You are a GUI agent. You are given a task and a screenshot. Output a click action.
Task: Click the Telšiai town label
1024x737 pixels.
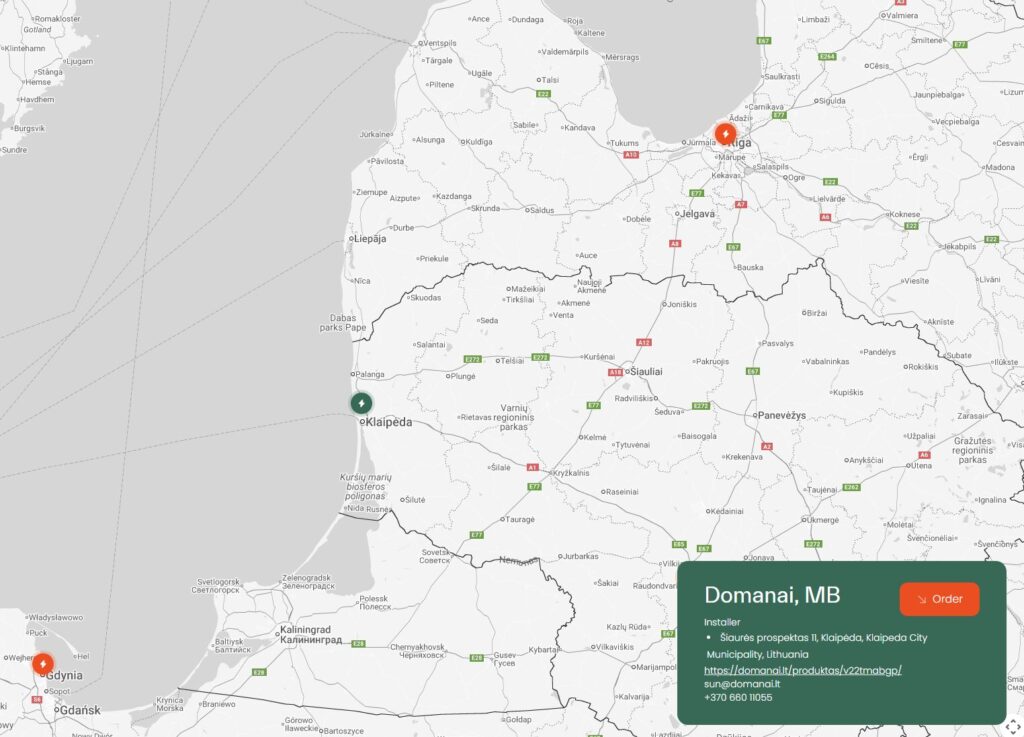(x=512, y=361)
